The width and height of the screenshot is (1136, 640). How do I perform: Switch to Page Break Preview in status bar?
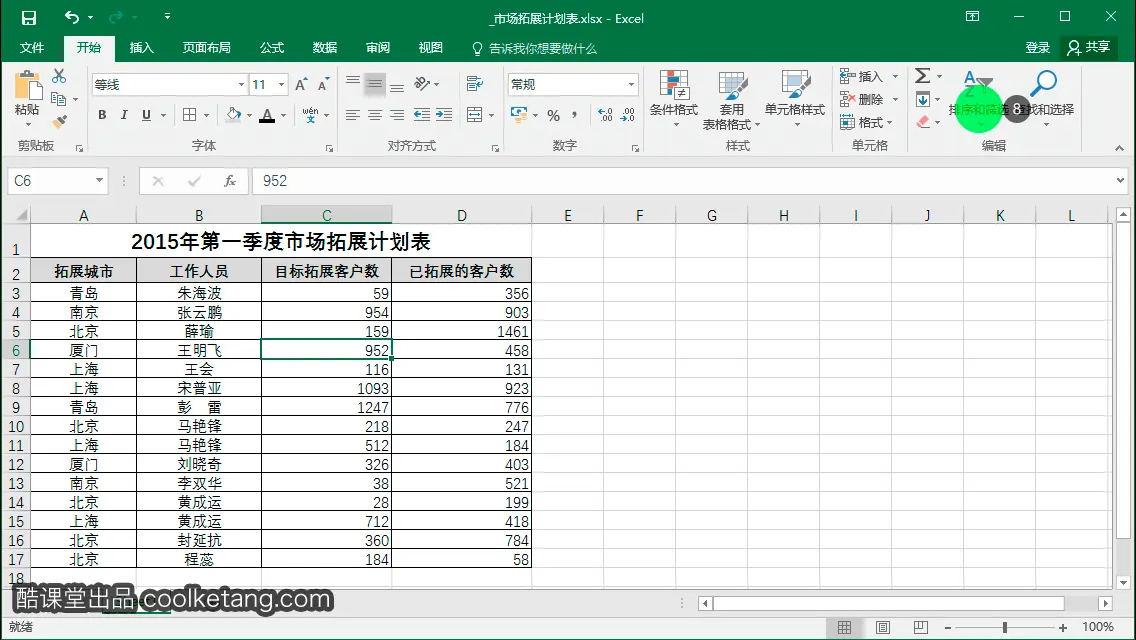pos(920,627)
